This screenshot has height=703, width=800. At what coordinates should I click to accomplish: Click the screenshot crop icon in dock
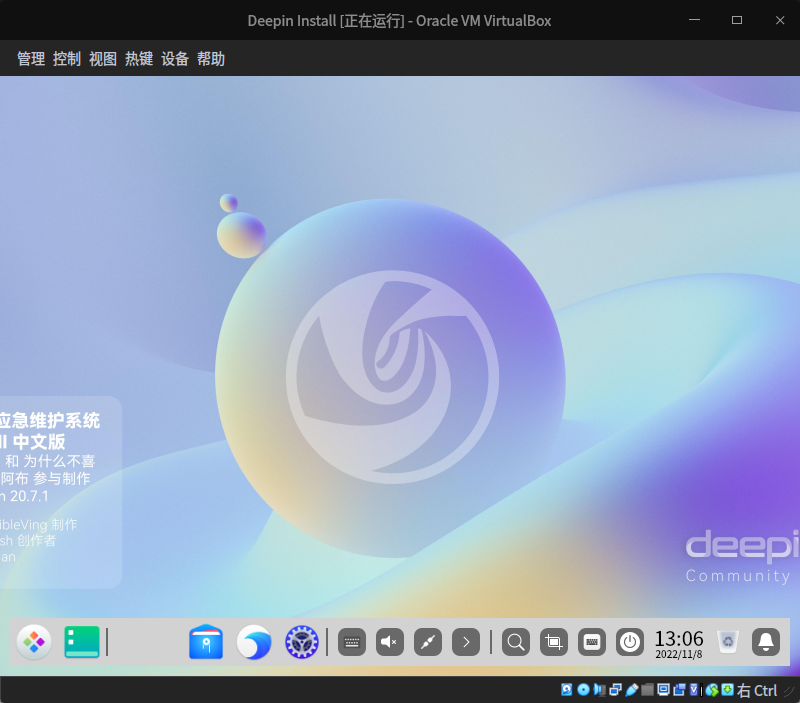[554, 642]
